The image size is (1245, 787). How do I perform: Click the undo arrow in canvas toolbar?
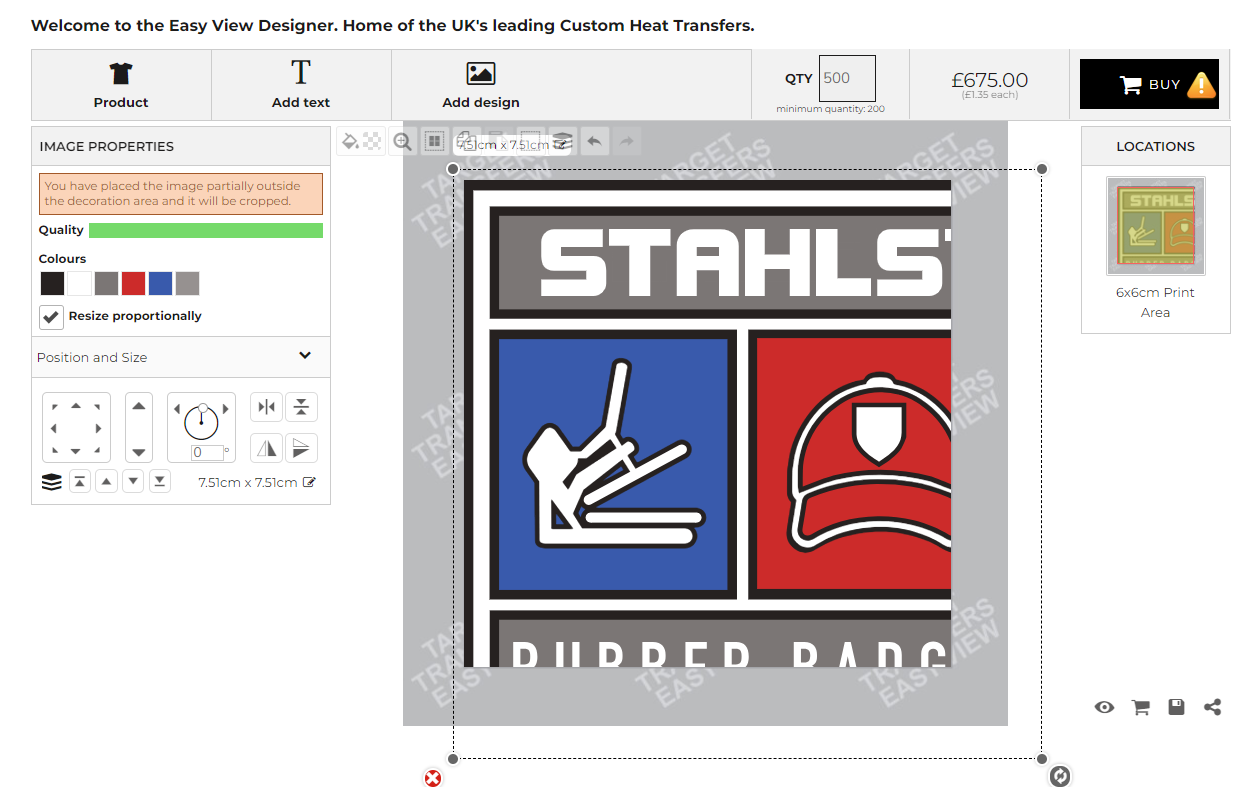[x=594, y=142]
